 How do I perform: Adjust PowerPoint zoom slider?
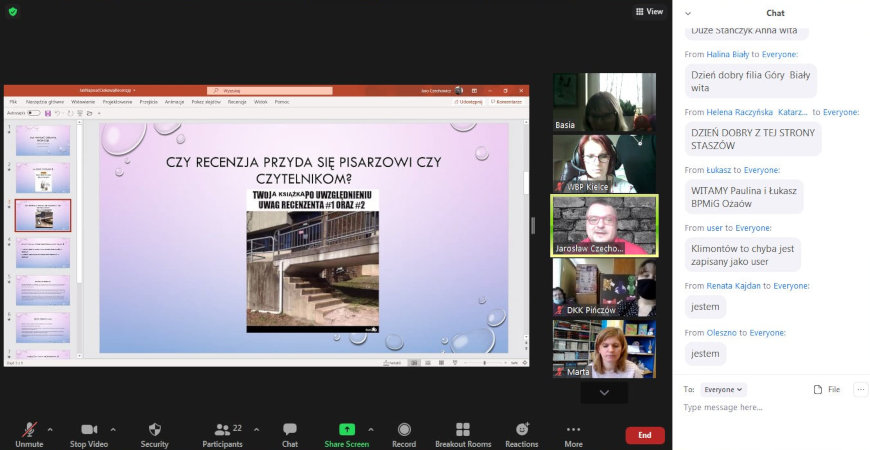[484, 363]
